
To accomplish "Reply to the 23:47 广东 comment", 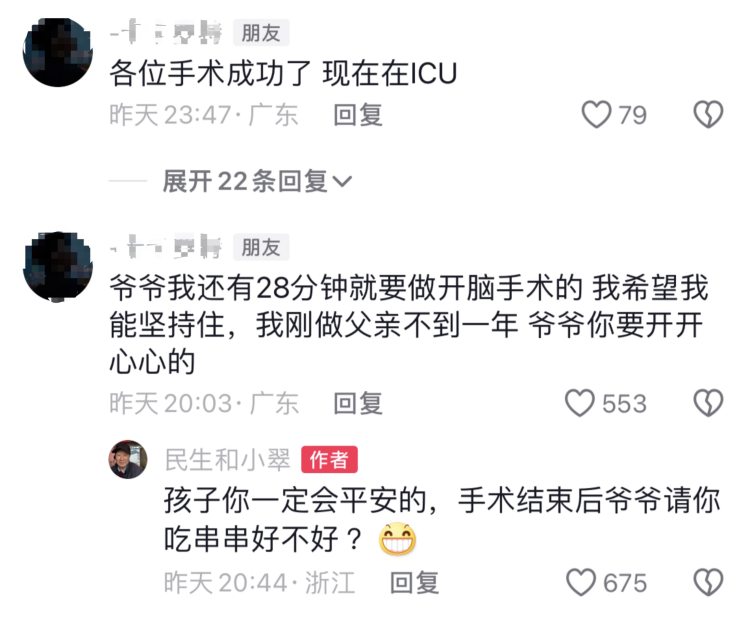I will point(358,115).
